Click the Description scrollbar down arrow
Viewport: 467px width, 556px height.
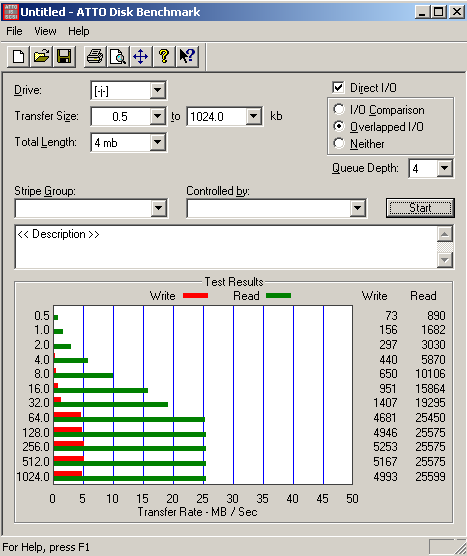(445, 260)
